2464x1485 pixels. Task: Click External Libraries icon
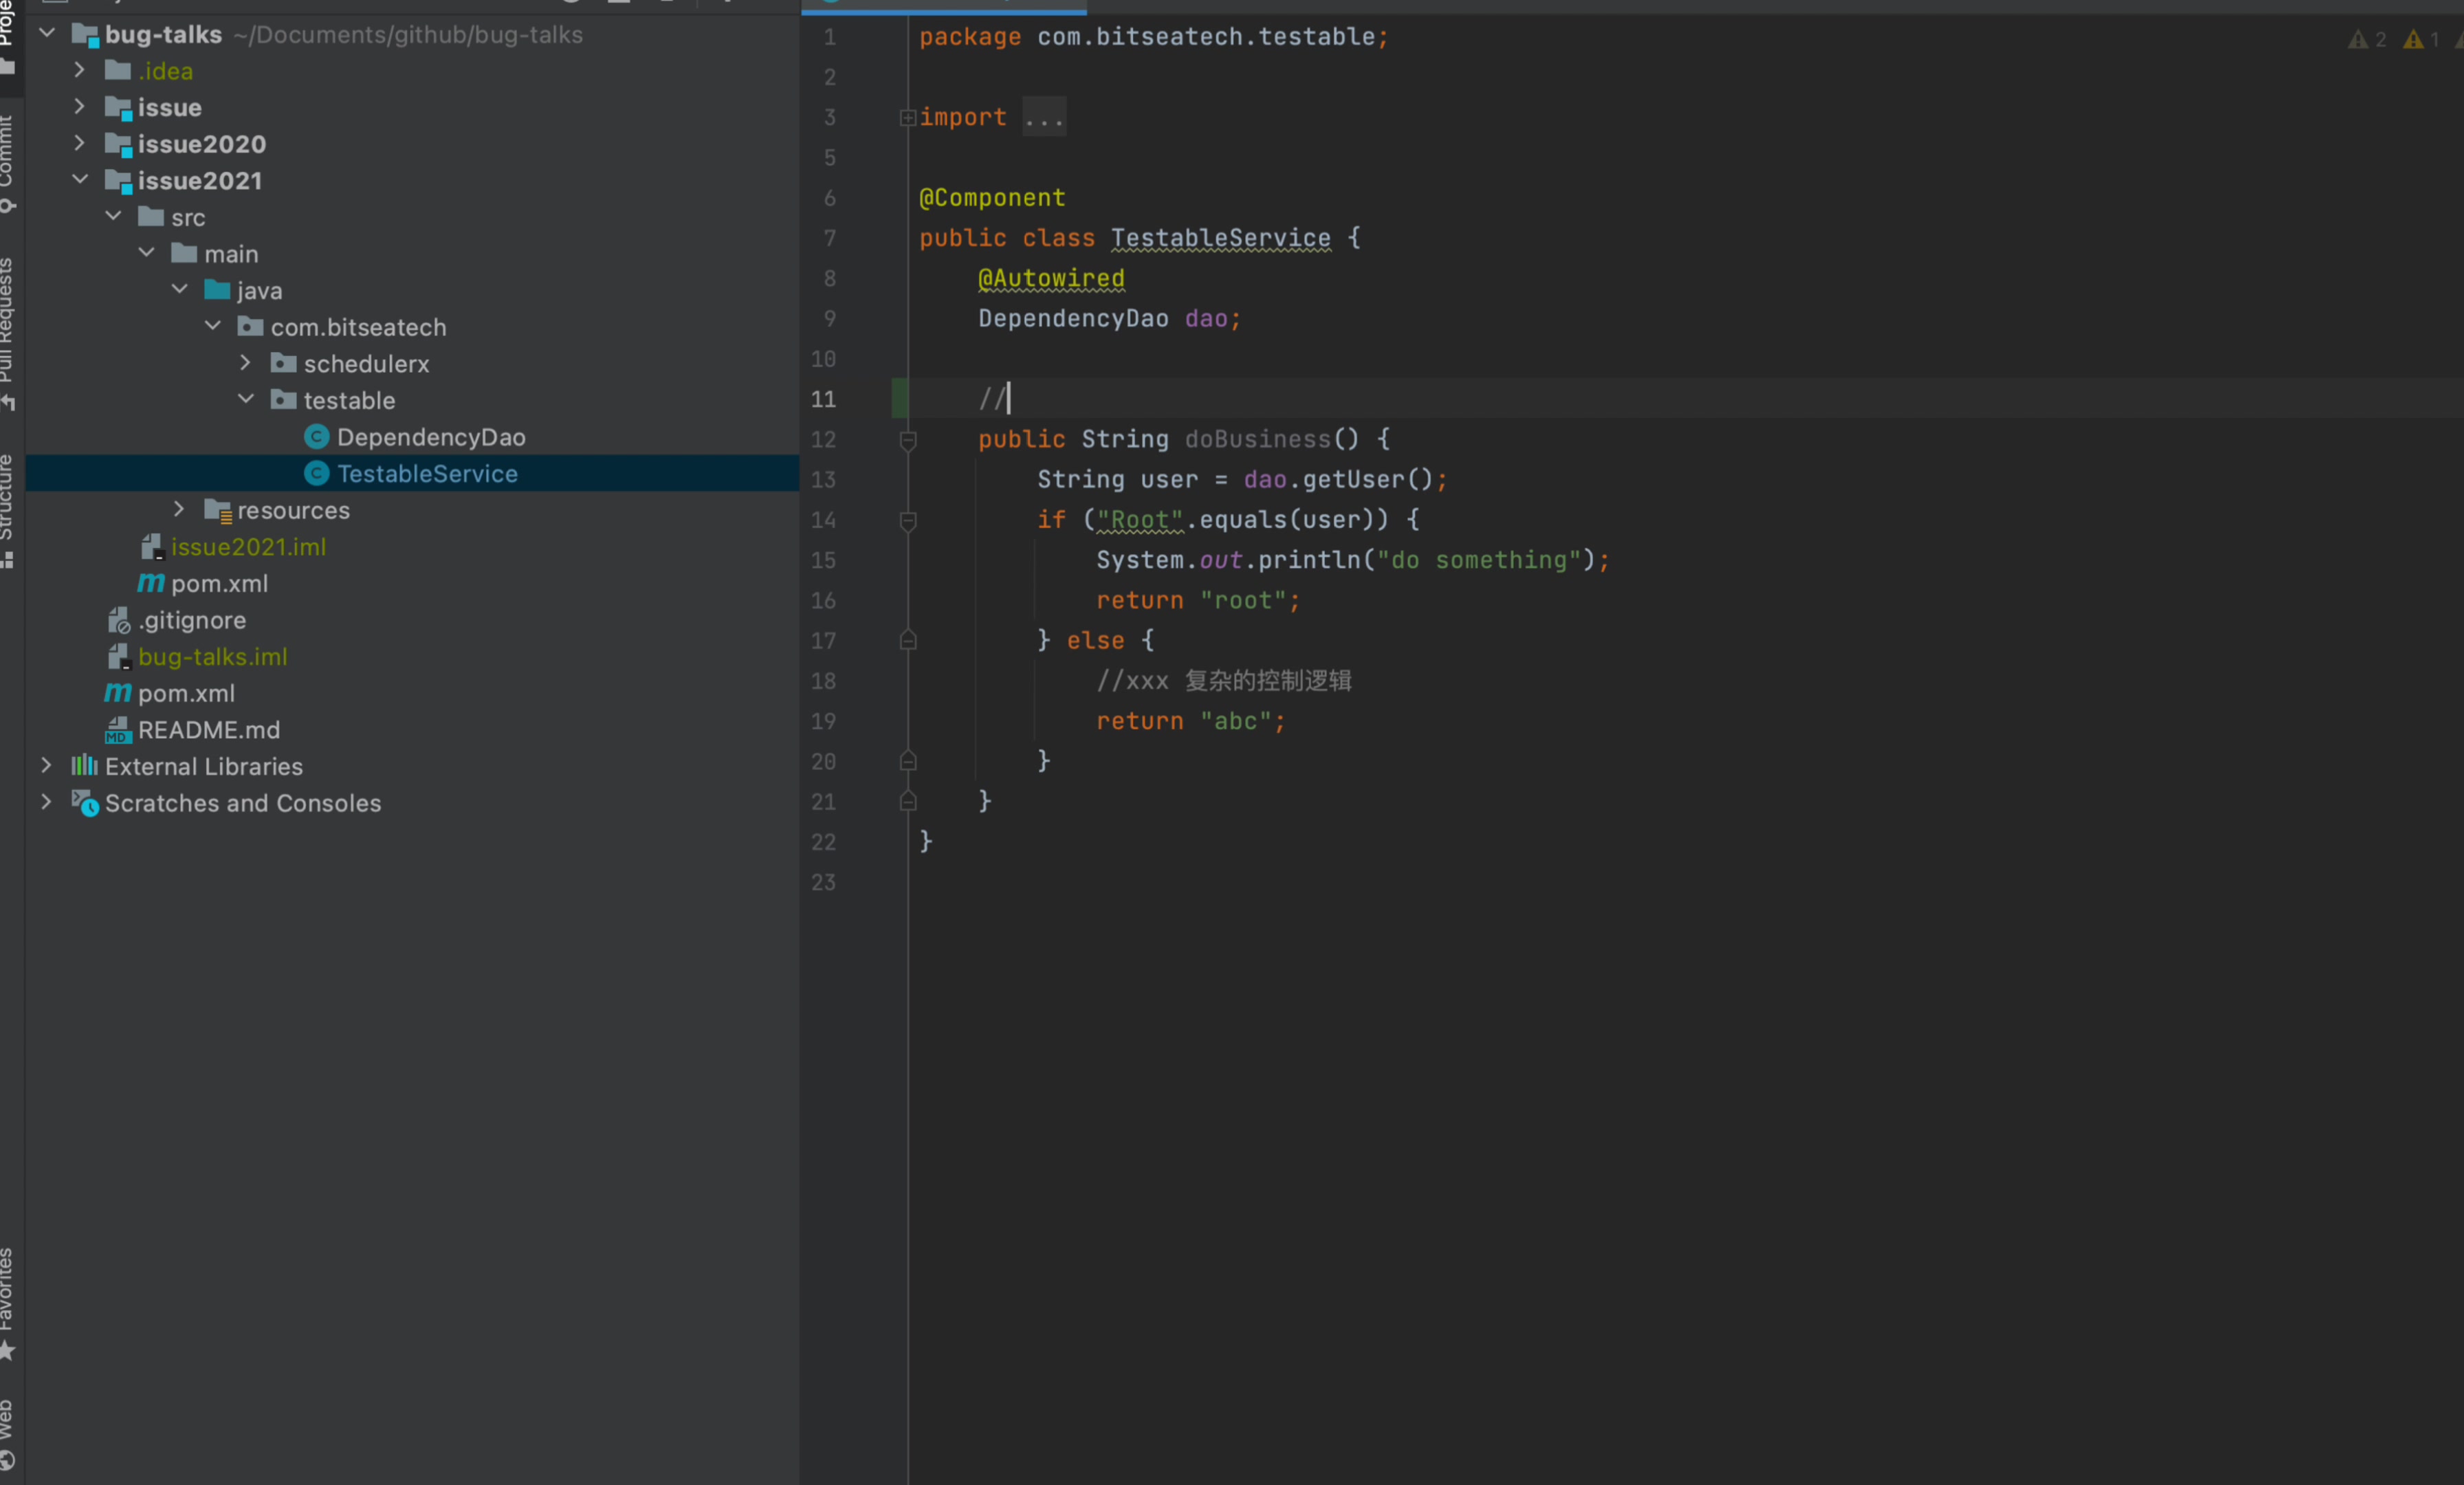(x=84, y=766)
